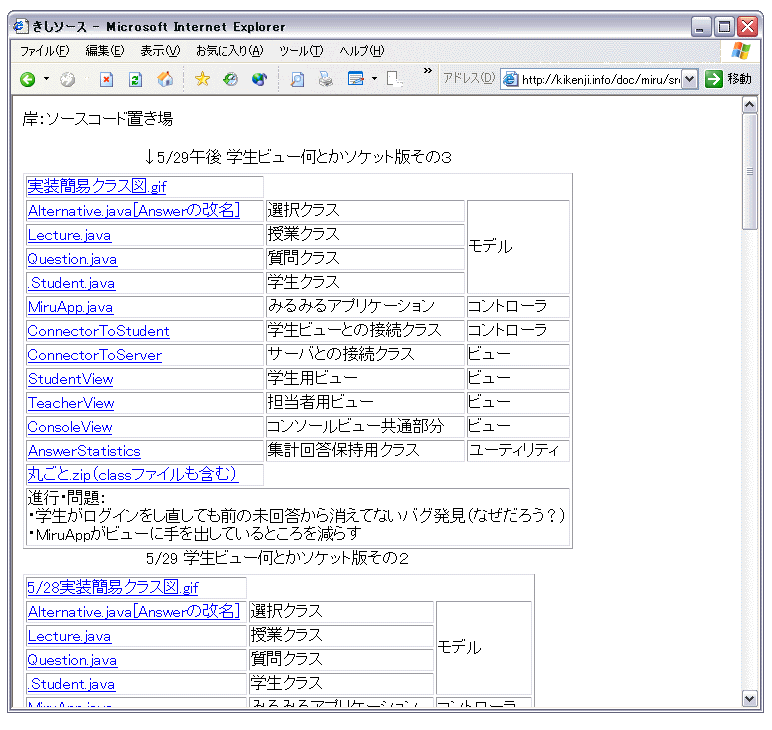
Task: Open the ツール(T) menu
Action: point(301,51)
